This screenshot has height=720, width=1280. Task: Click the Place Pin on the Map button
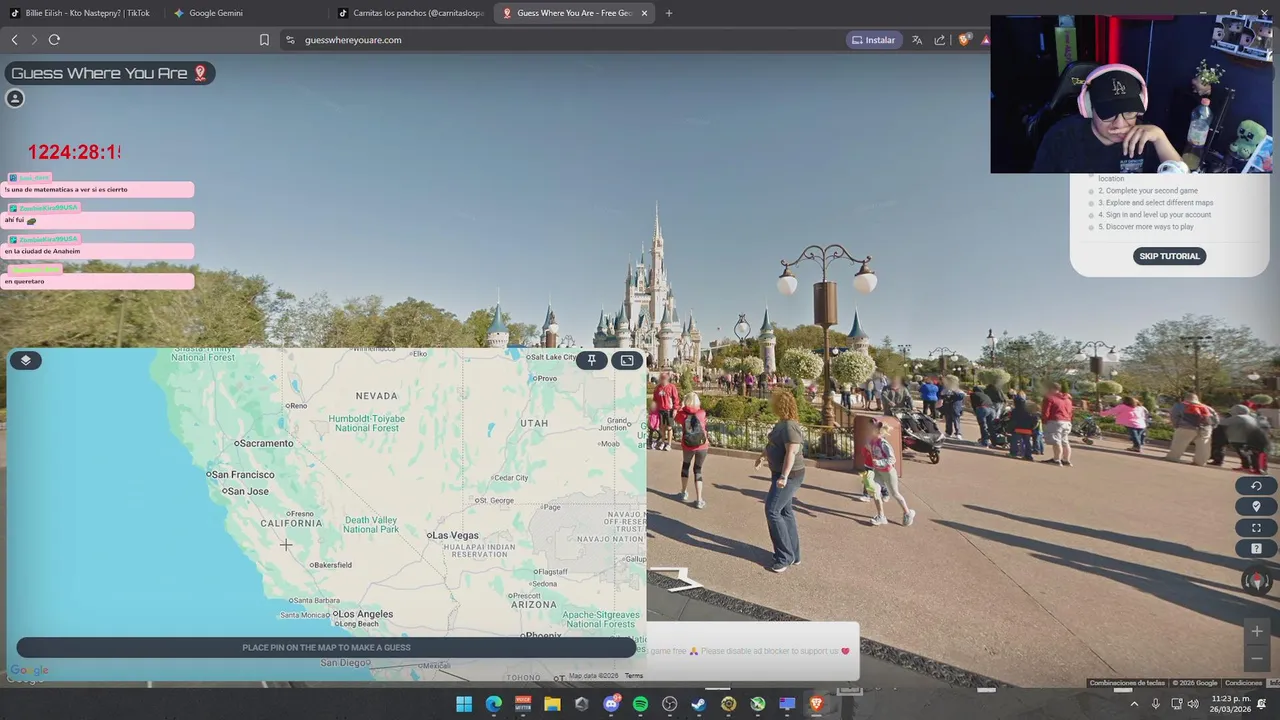pos(326,647)
